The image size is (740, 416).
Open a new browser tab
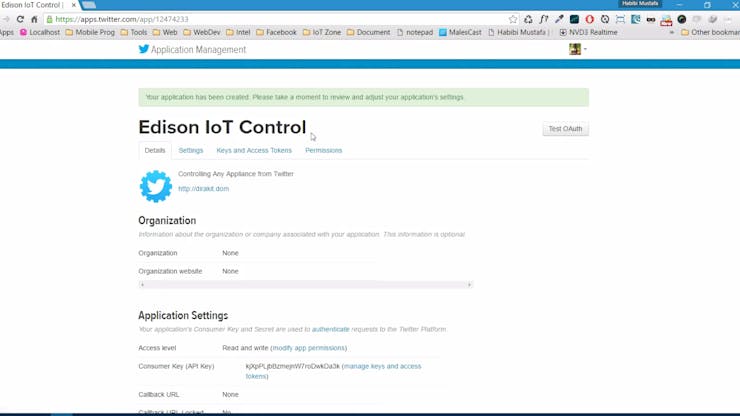pyautogui.click(x=89, y=5)
